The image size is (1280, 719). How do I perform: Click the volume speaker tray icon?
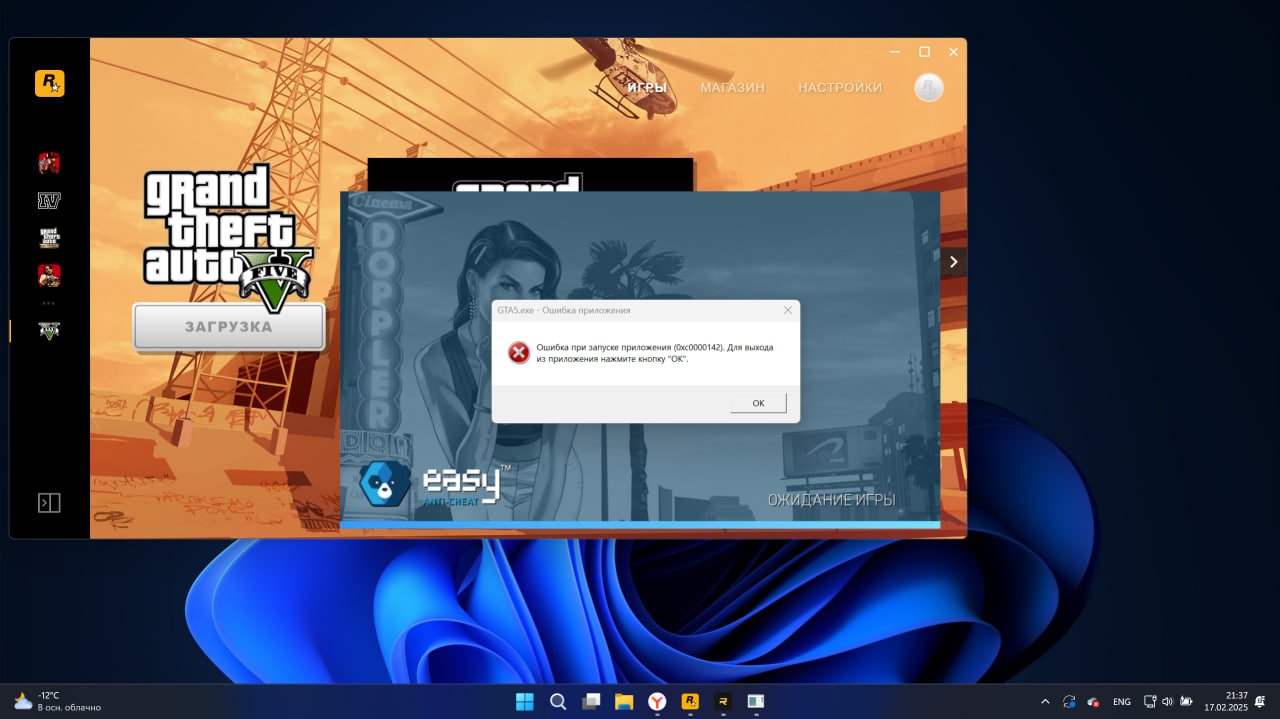click(1167, 702)
